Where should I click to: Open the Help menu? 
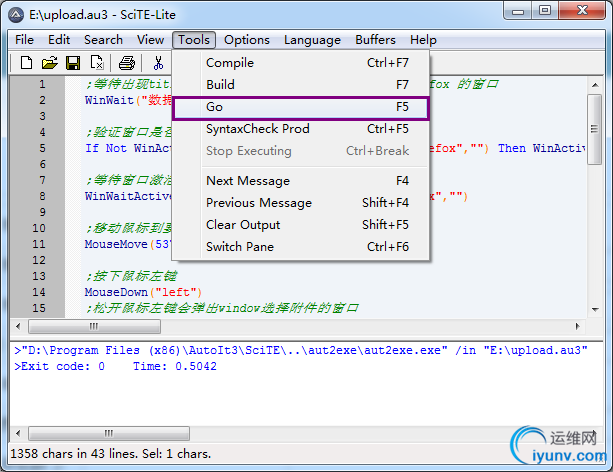point(423,40)
